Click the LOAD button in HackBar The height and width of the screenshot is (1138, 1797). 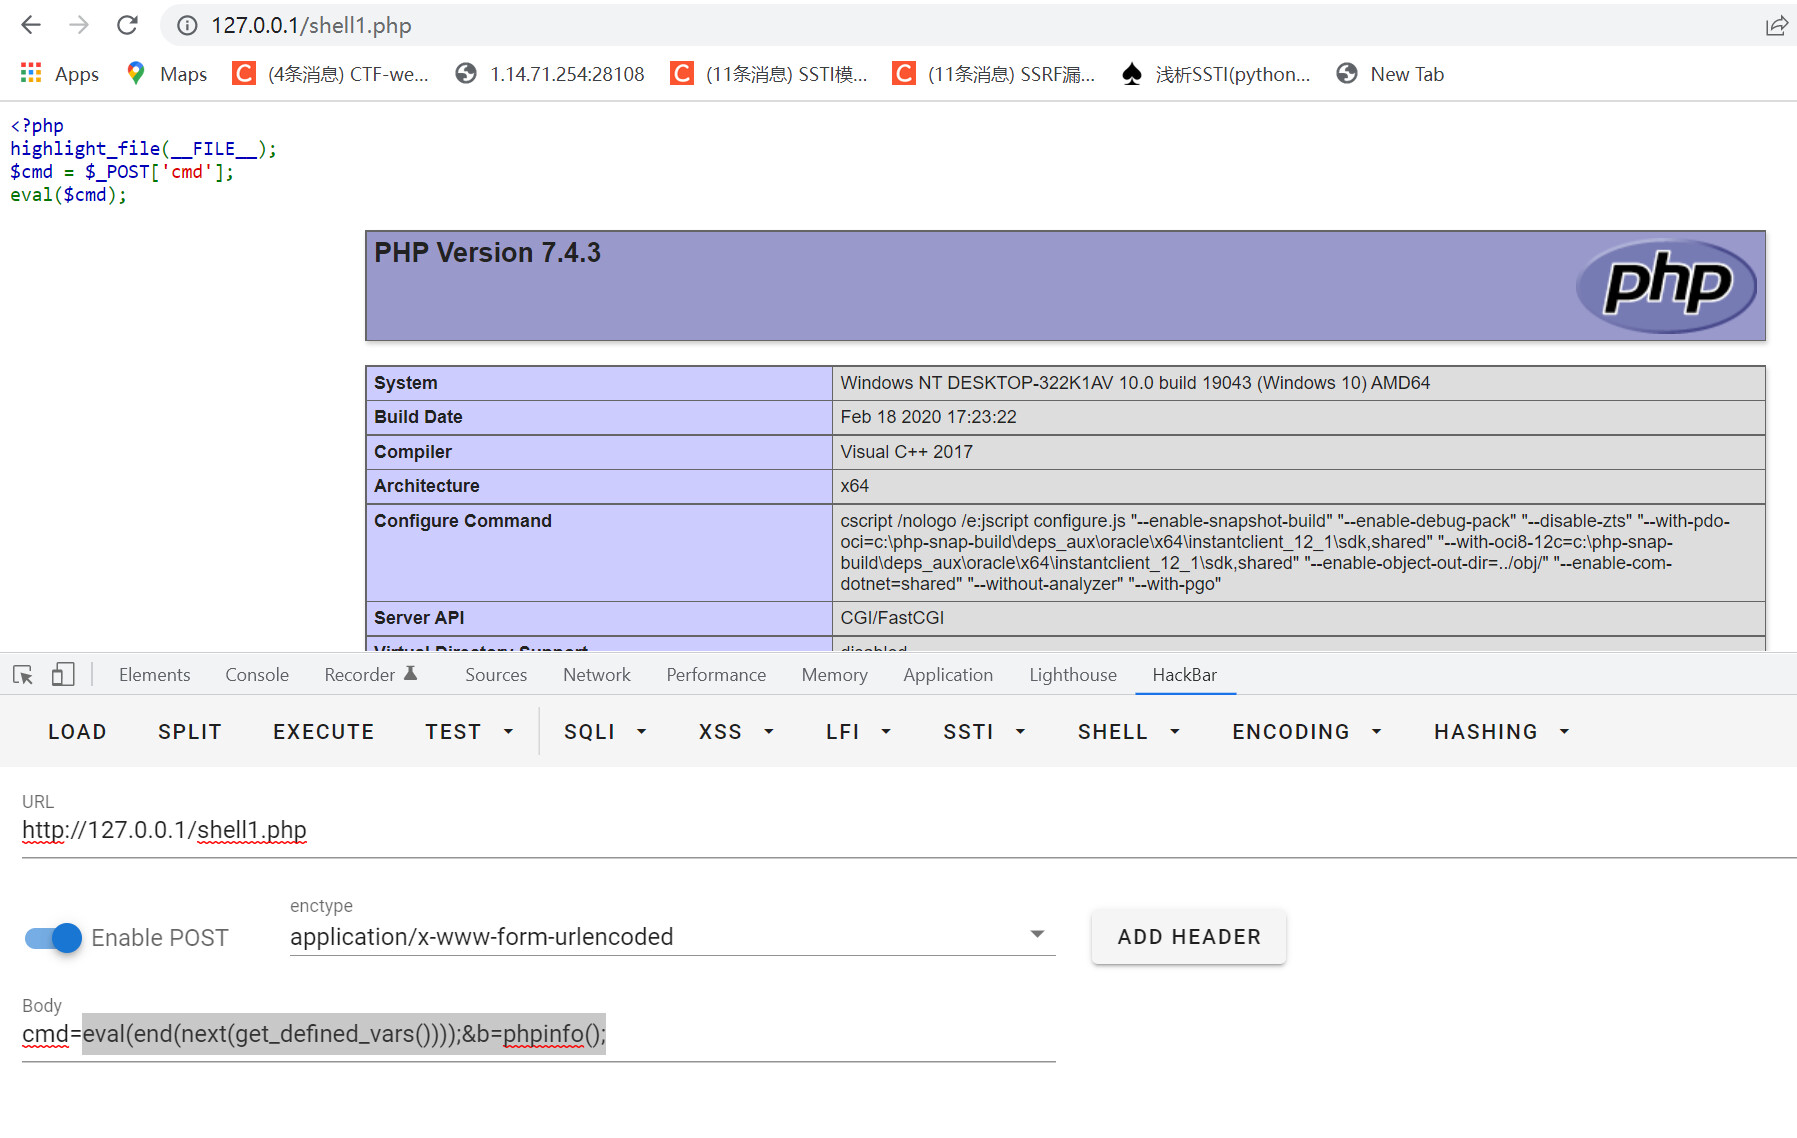[x=77, y=732]
